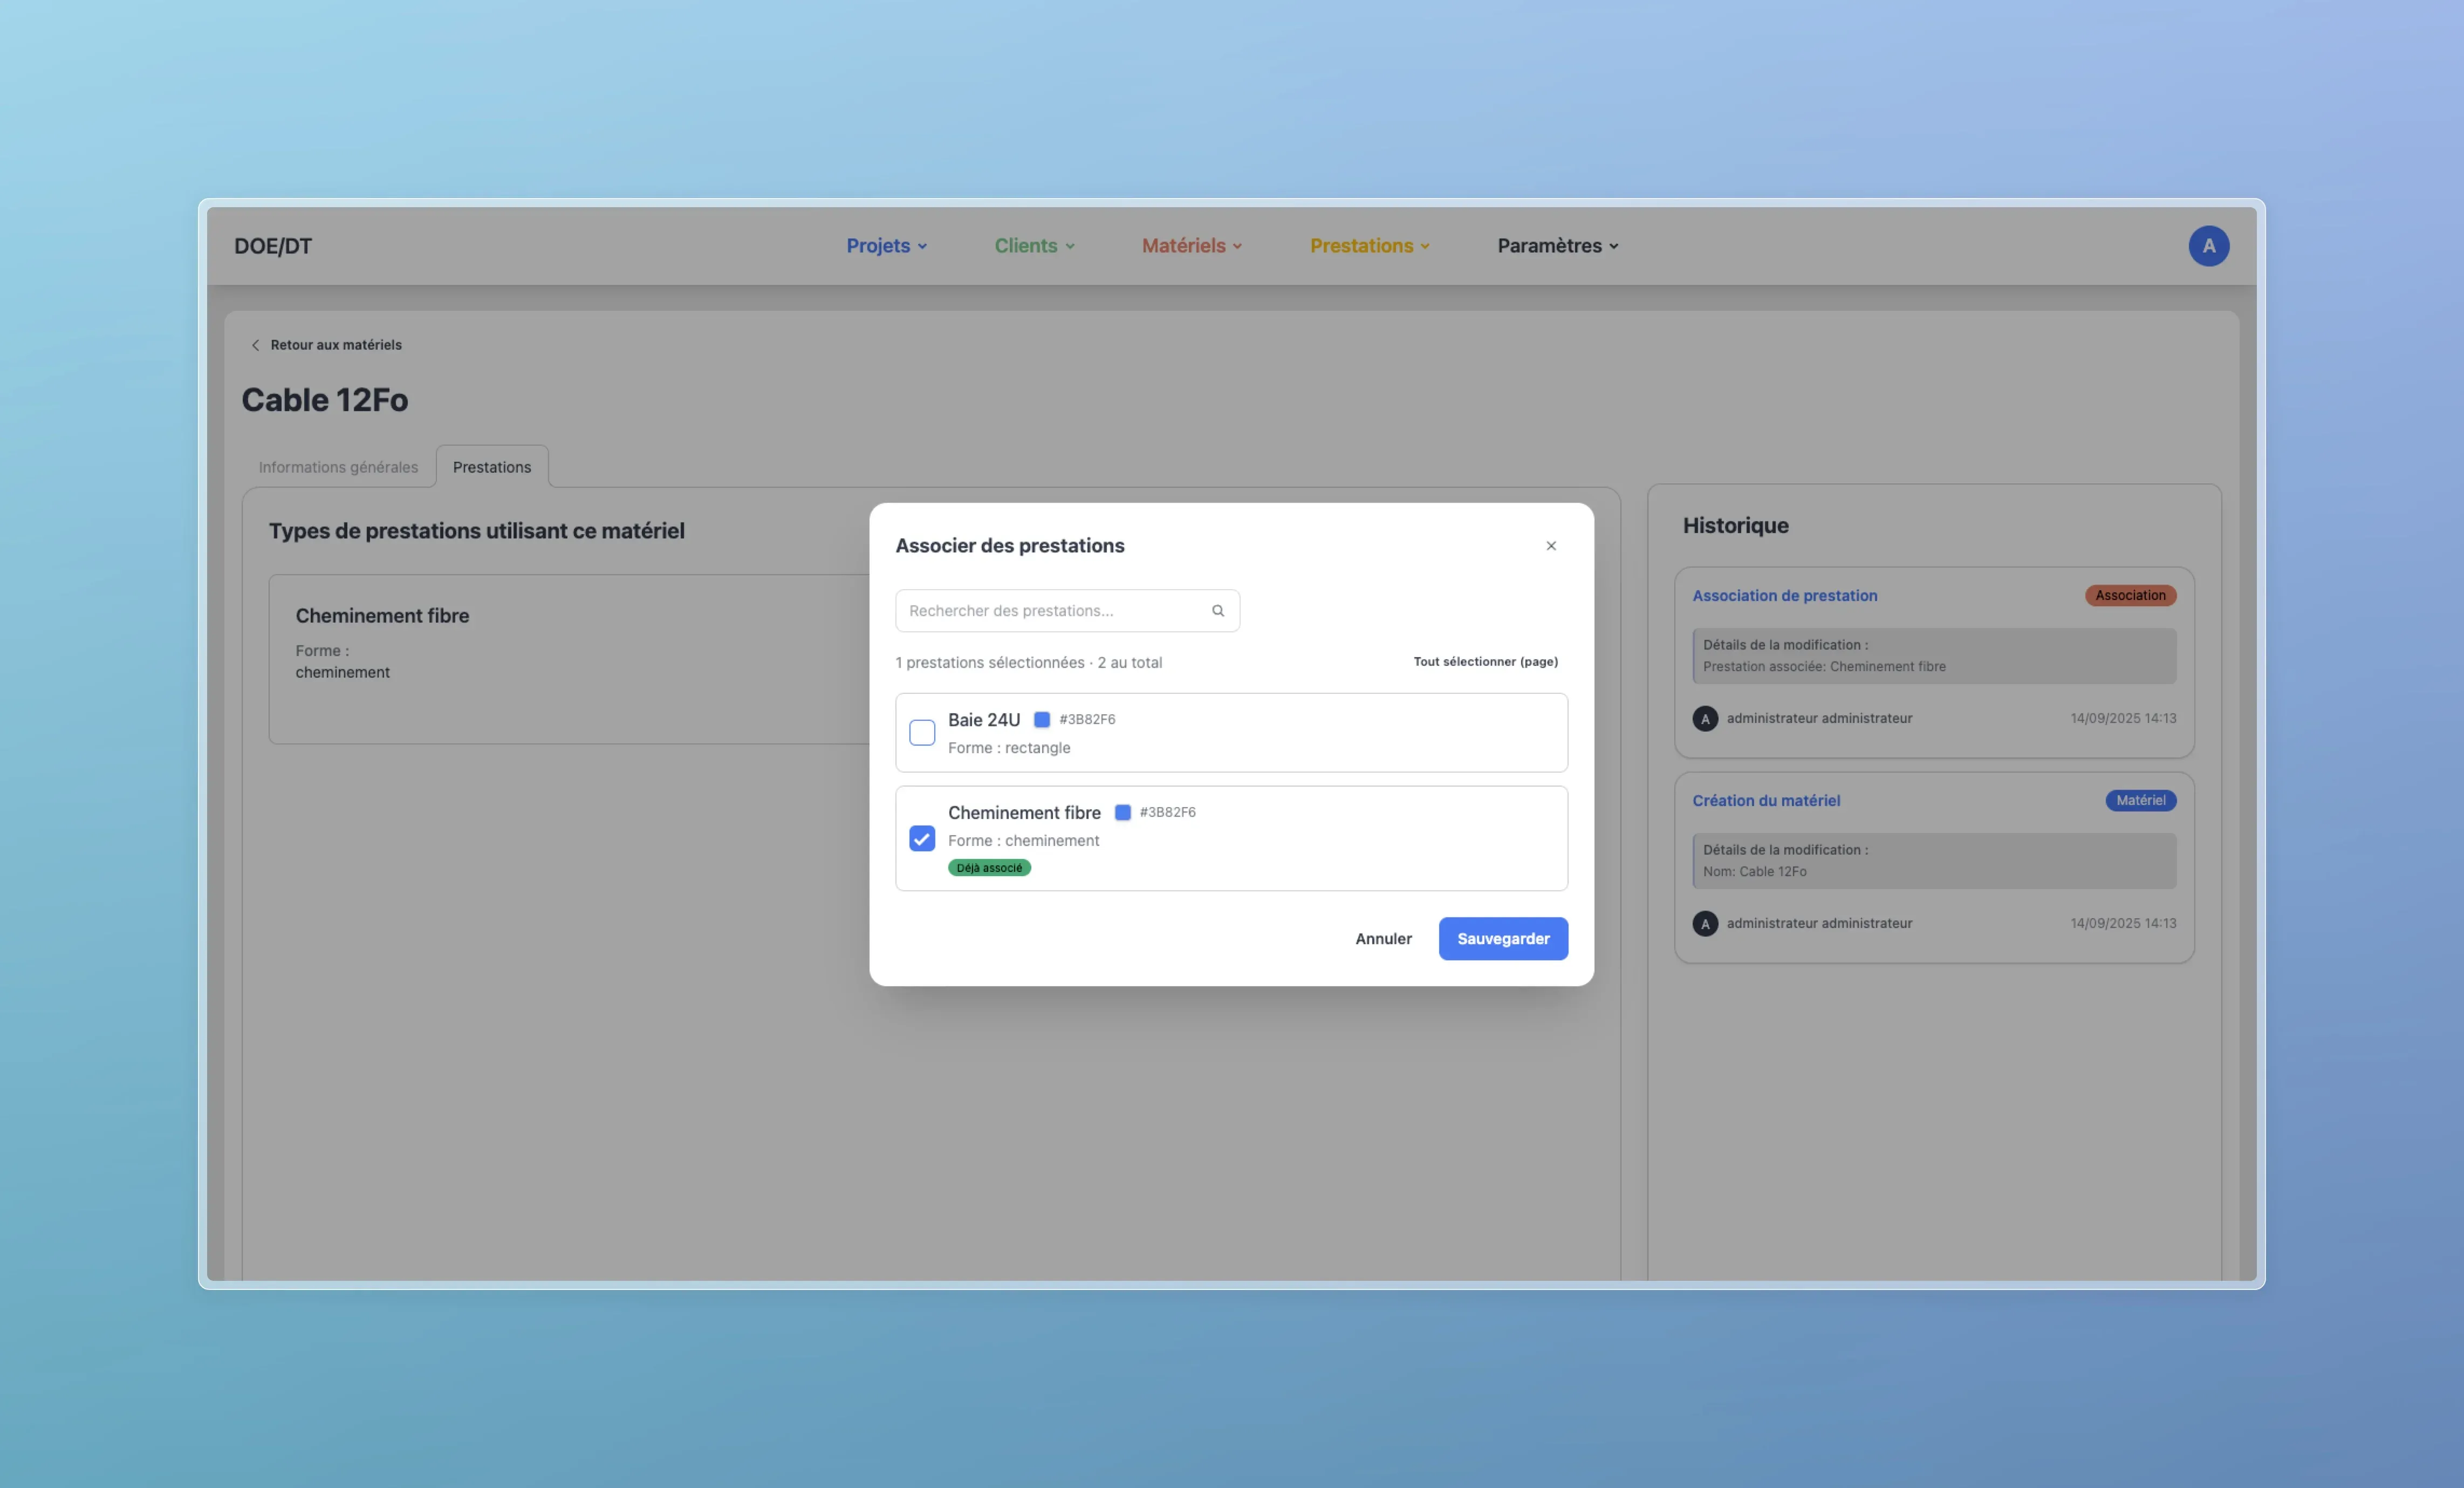The image size is (2464, 1488).
Task: Select the Prestations tab
Action: point(491,467)
